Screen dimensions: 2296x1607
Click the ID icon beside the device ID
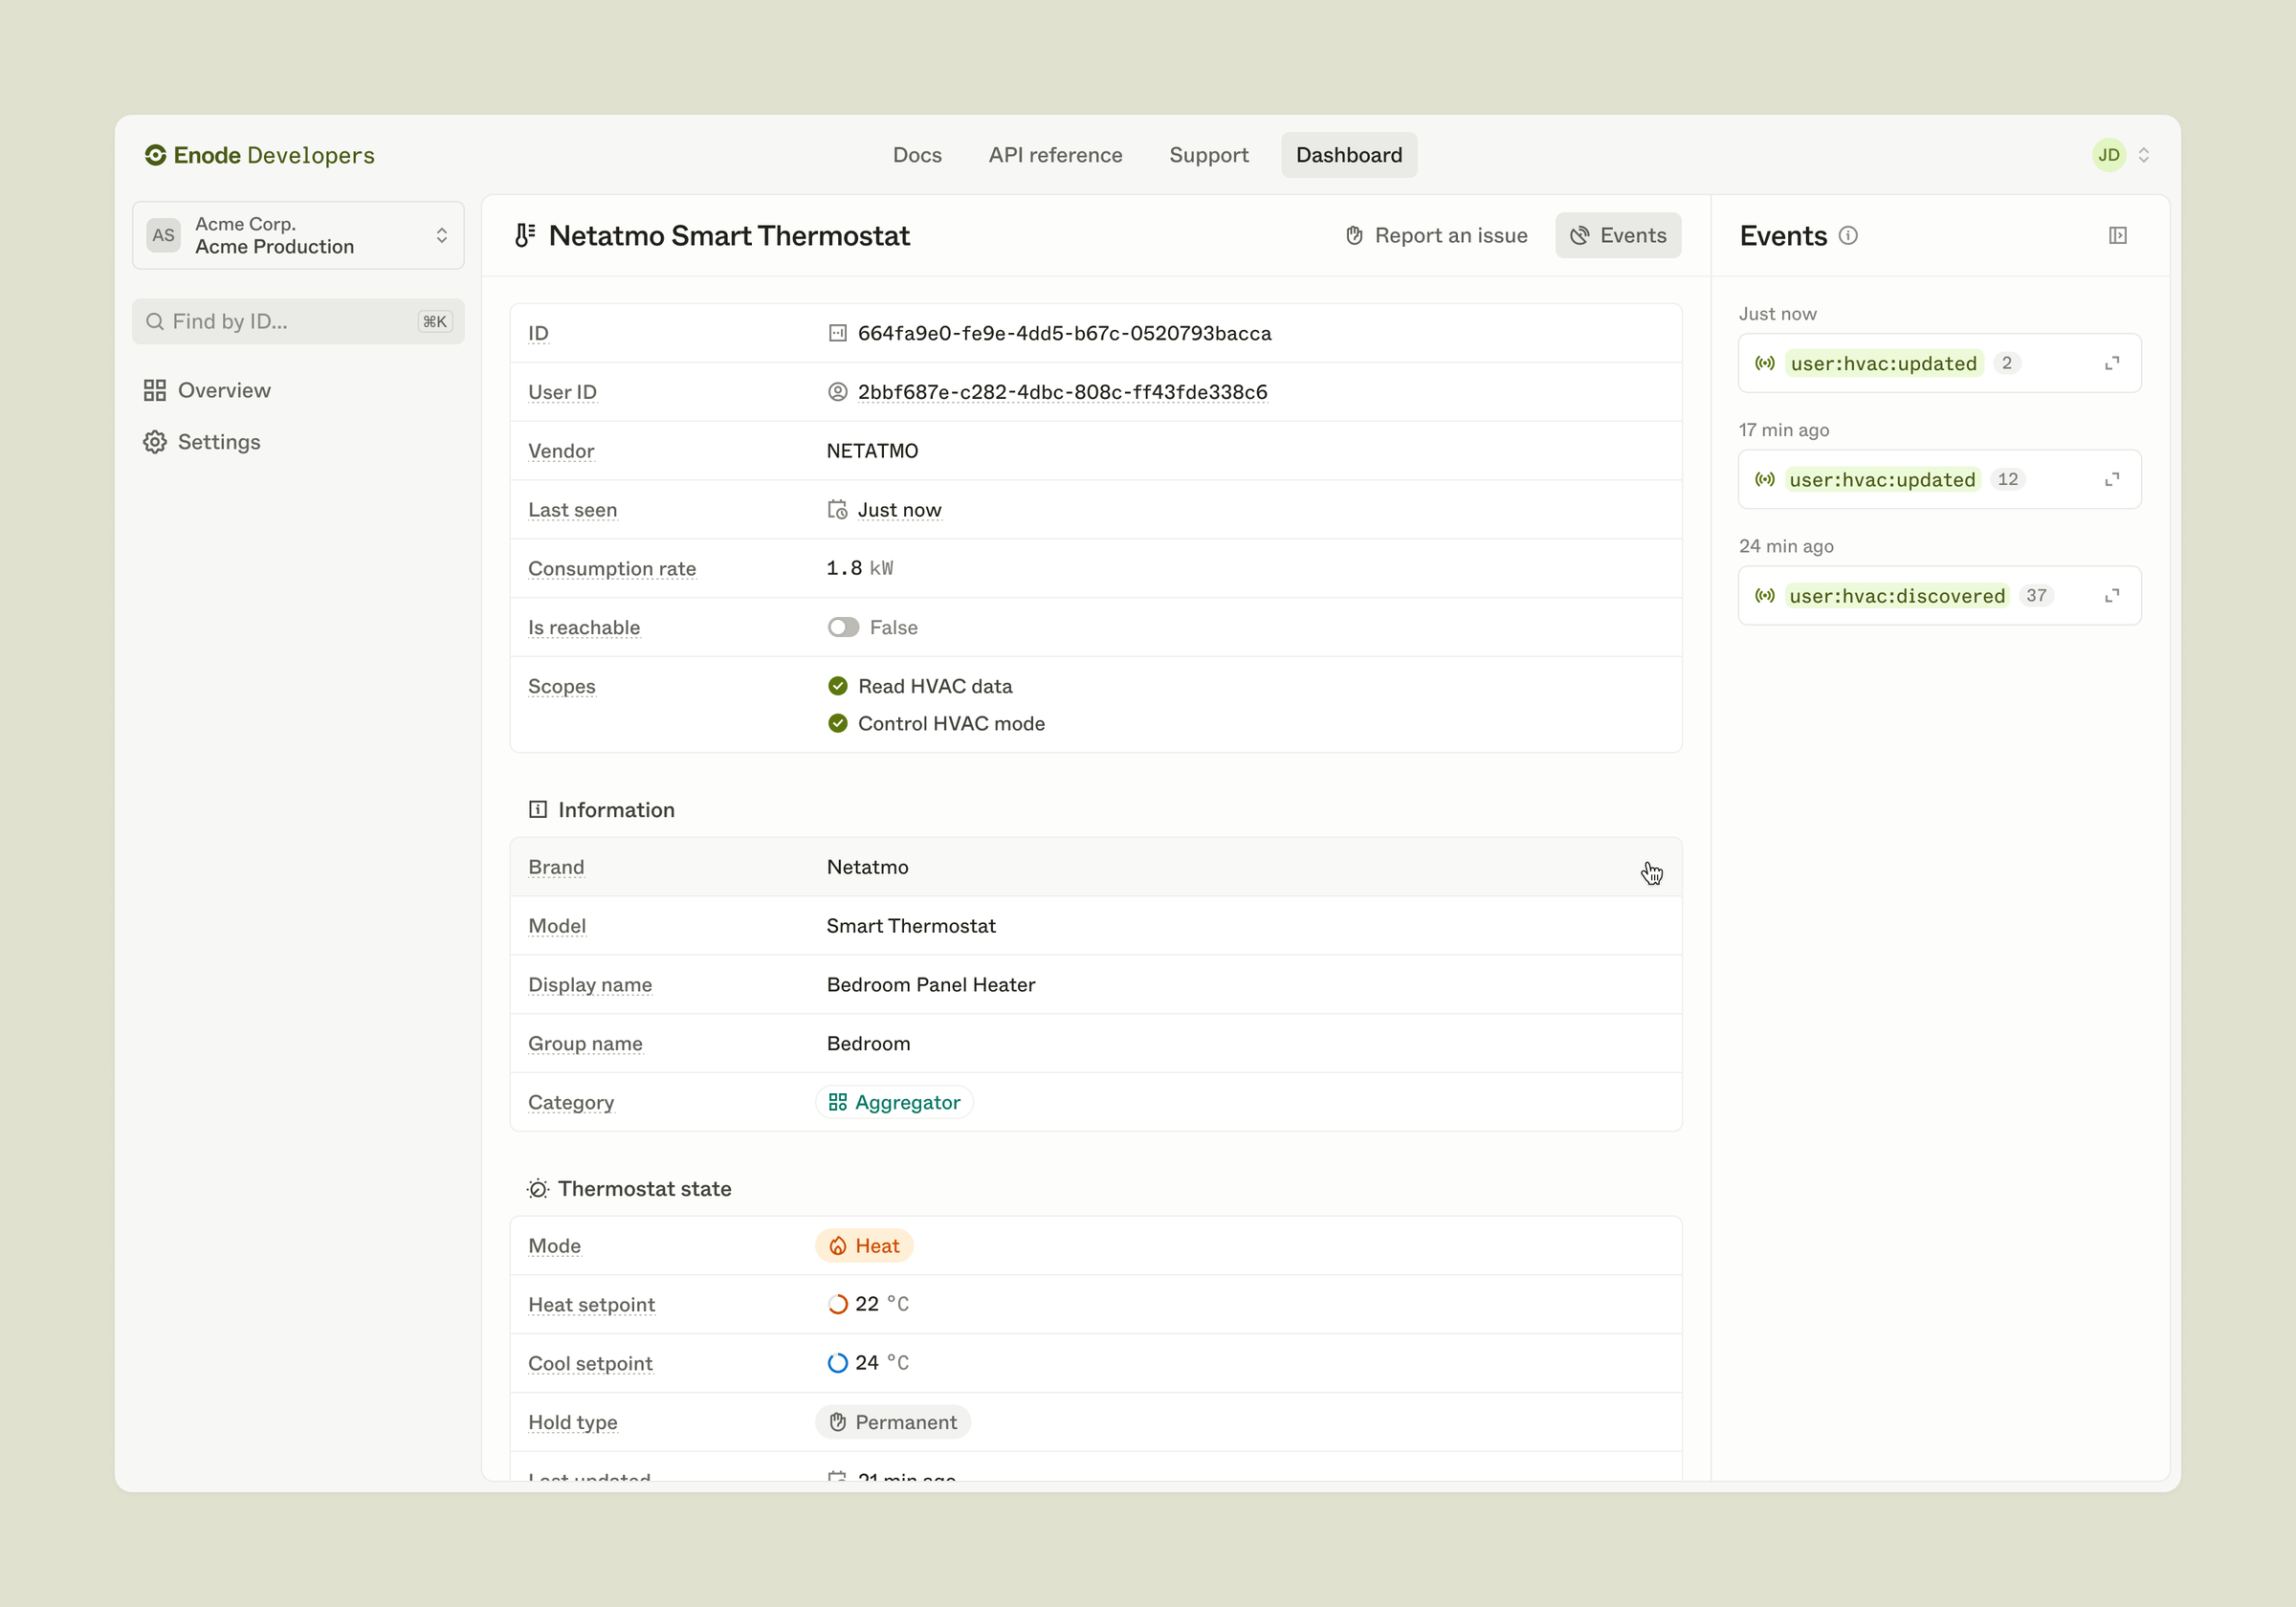point(837,333)
